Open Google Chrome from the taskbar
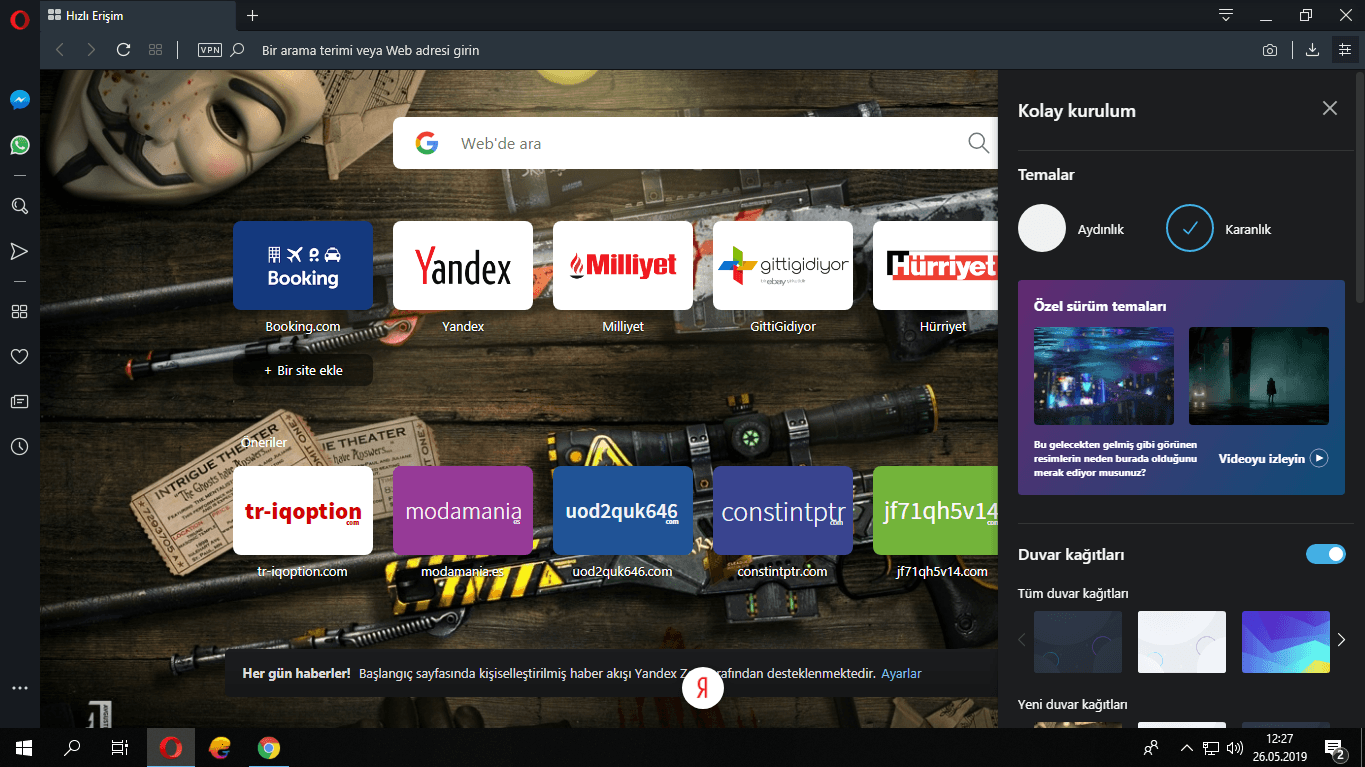This screenshot has width=1365, height=767. (268, 747)
